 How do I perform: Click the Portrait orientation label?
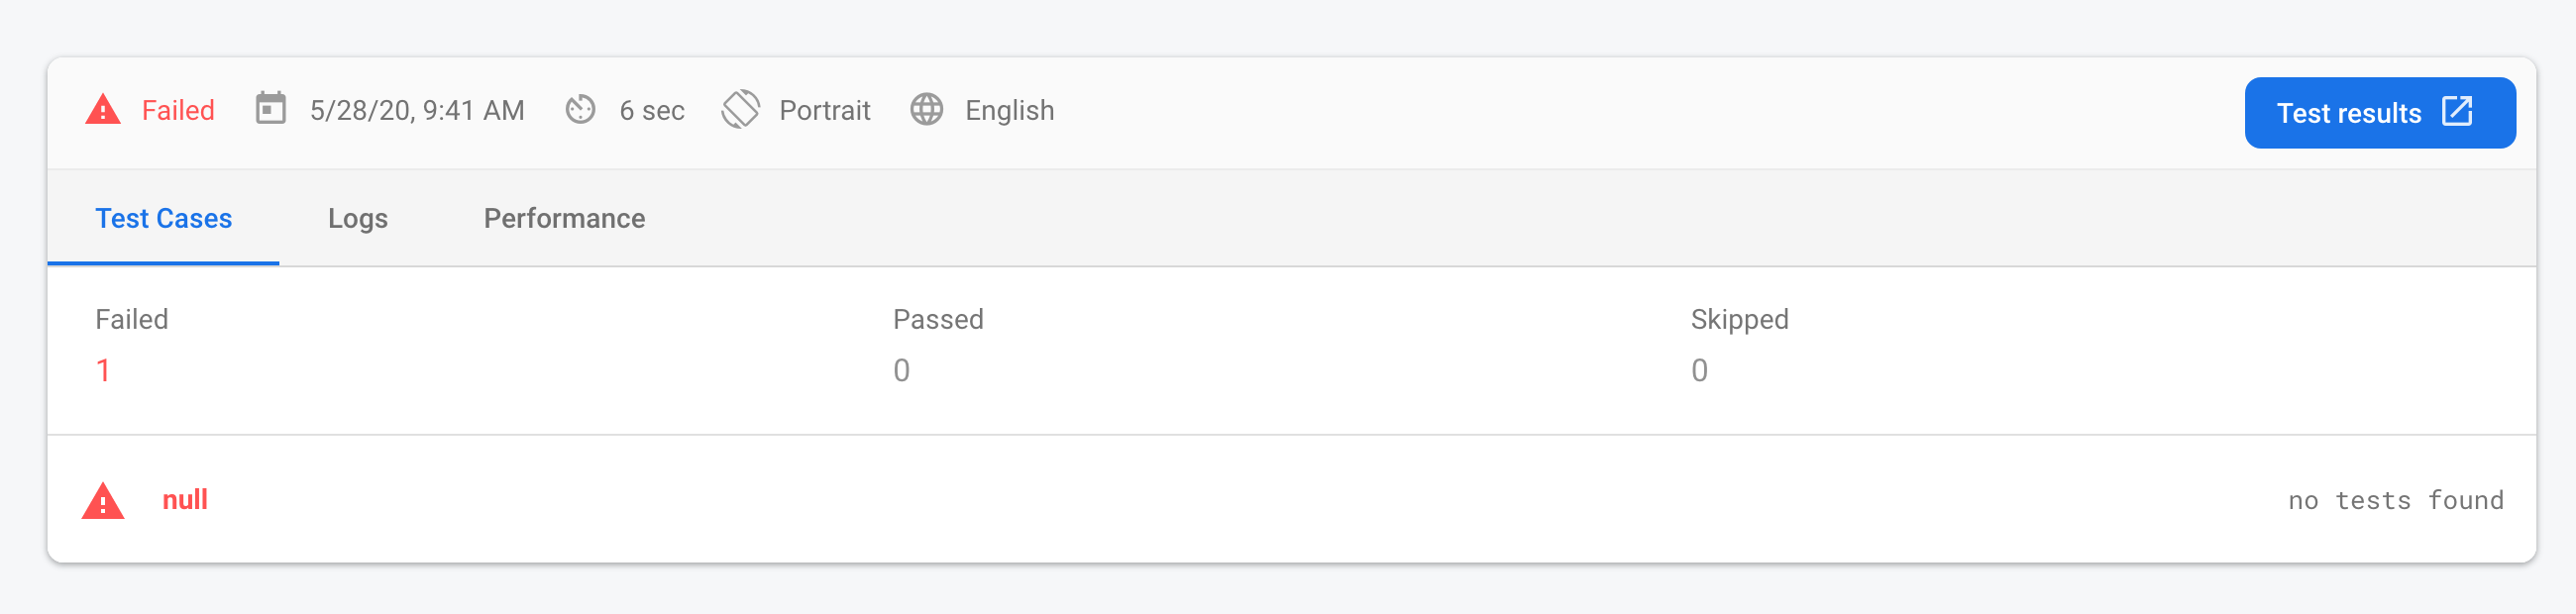824,110
